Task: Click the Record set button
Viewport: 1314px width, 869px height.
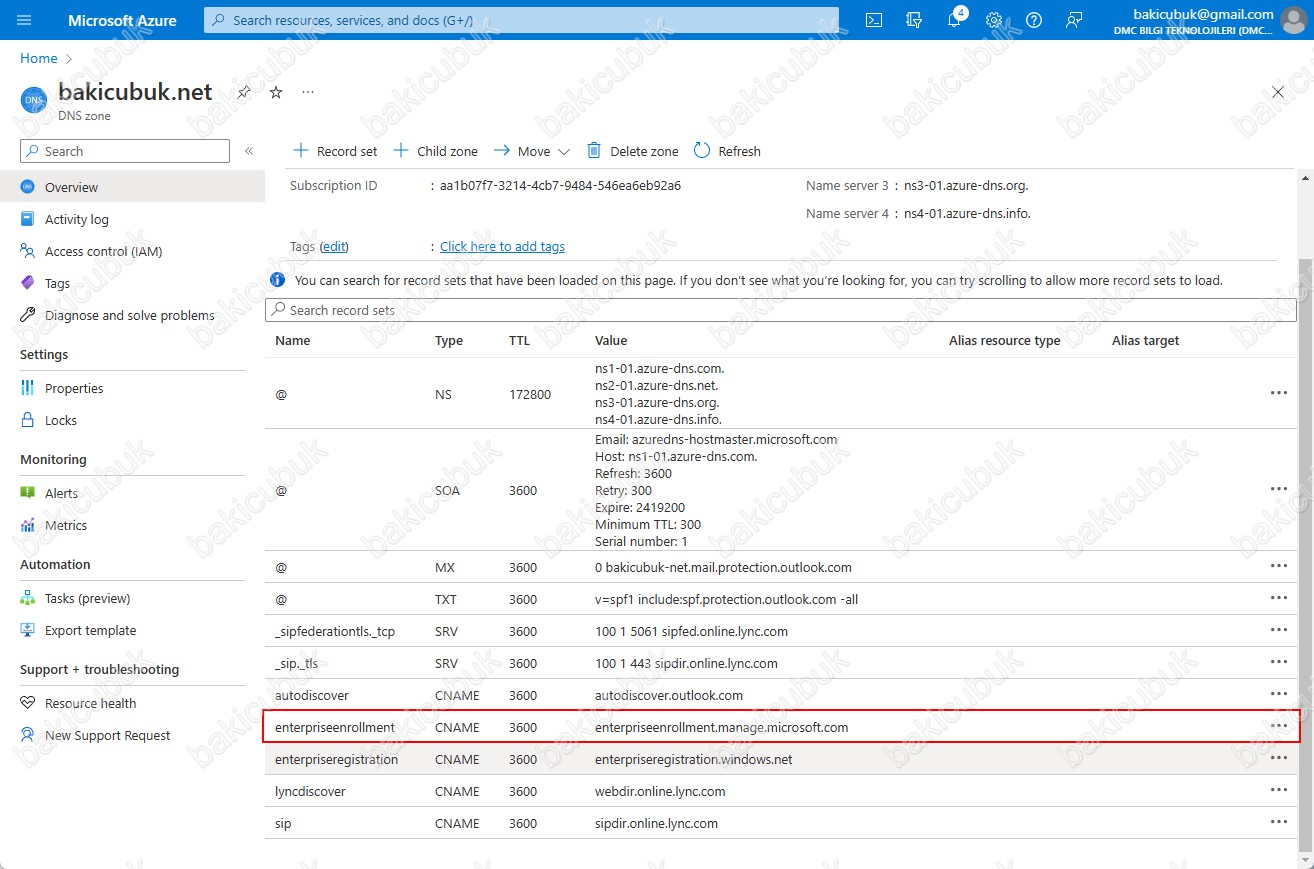Action: (335, 151)
